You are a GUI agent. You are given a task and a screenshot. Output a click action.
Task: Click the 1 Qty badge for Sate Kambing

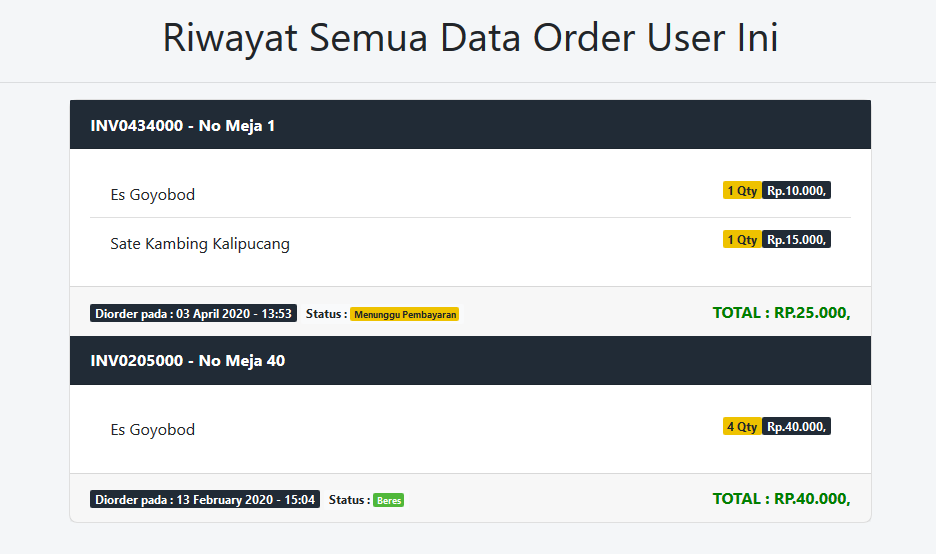tap(742, 239)
